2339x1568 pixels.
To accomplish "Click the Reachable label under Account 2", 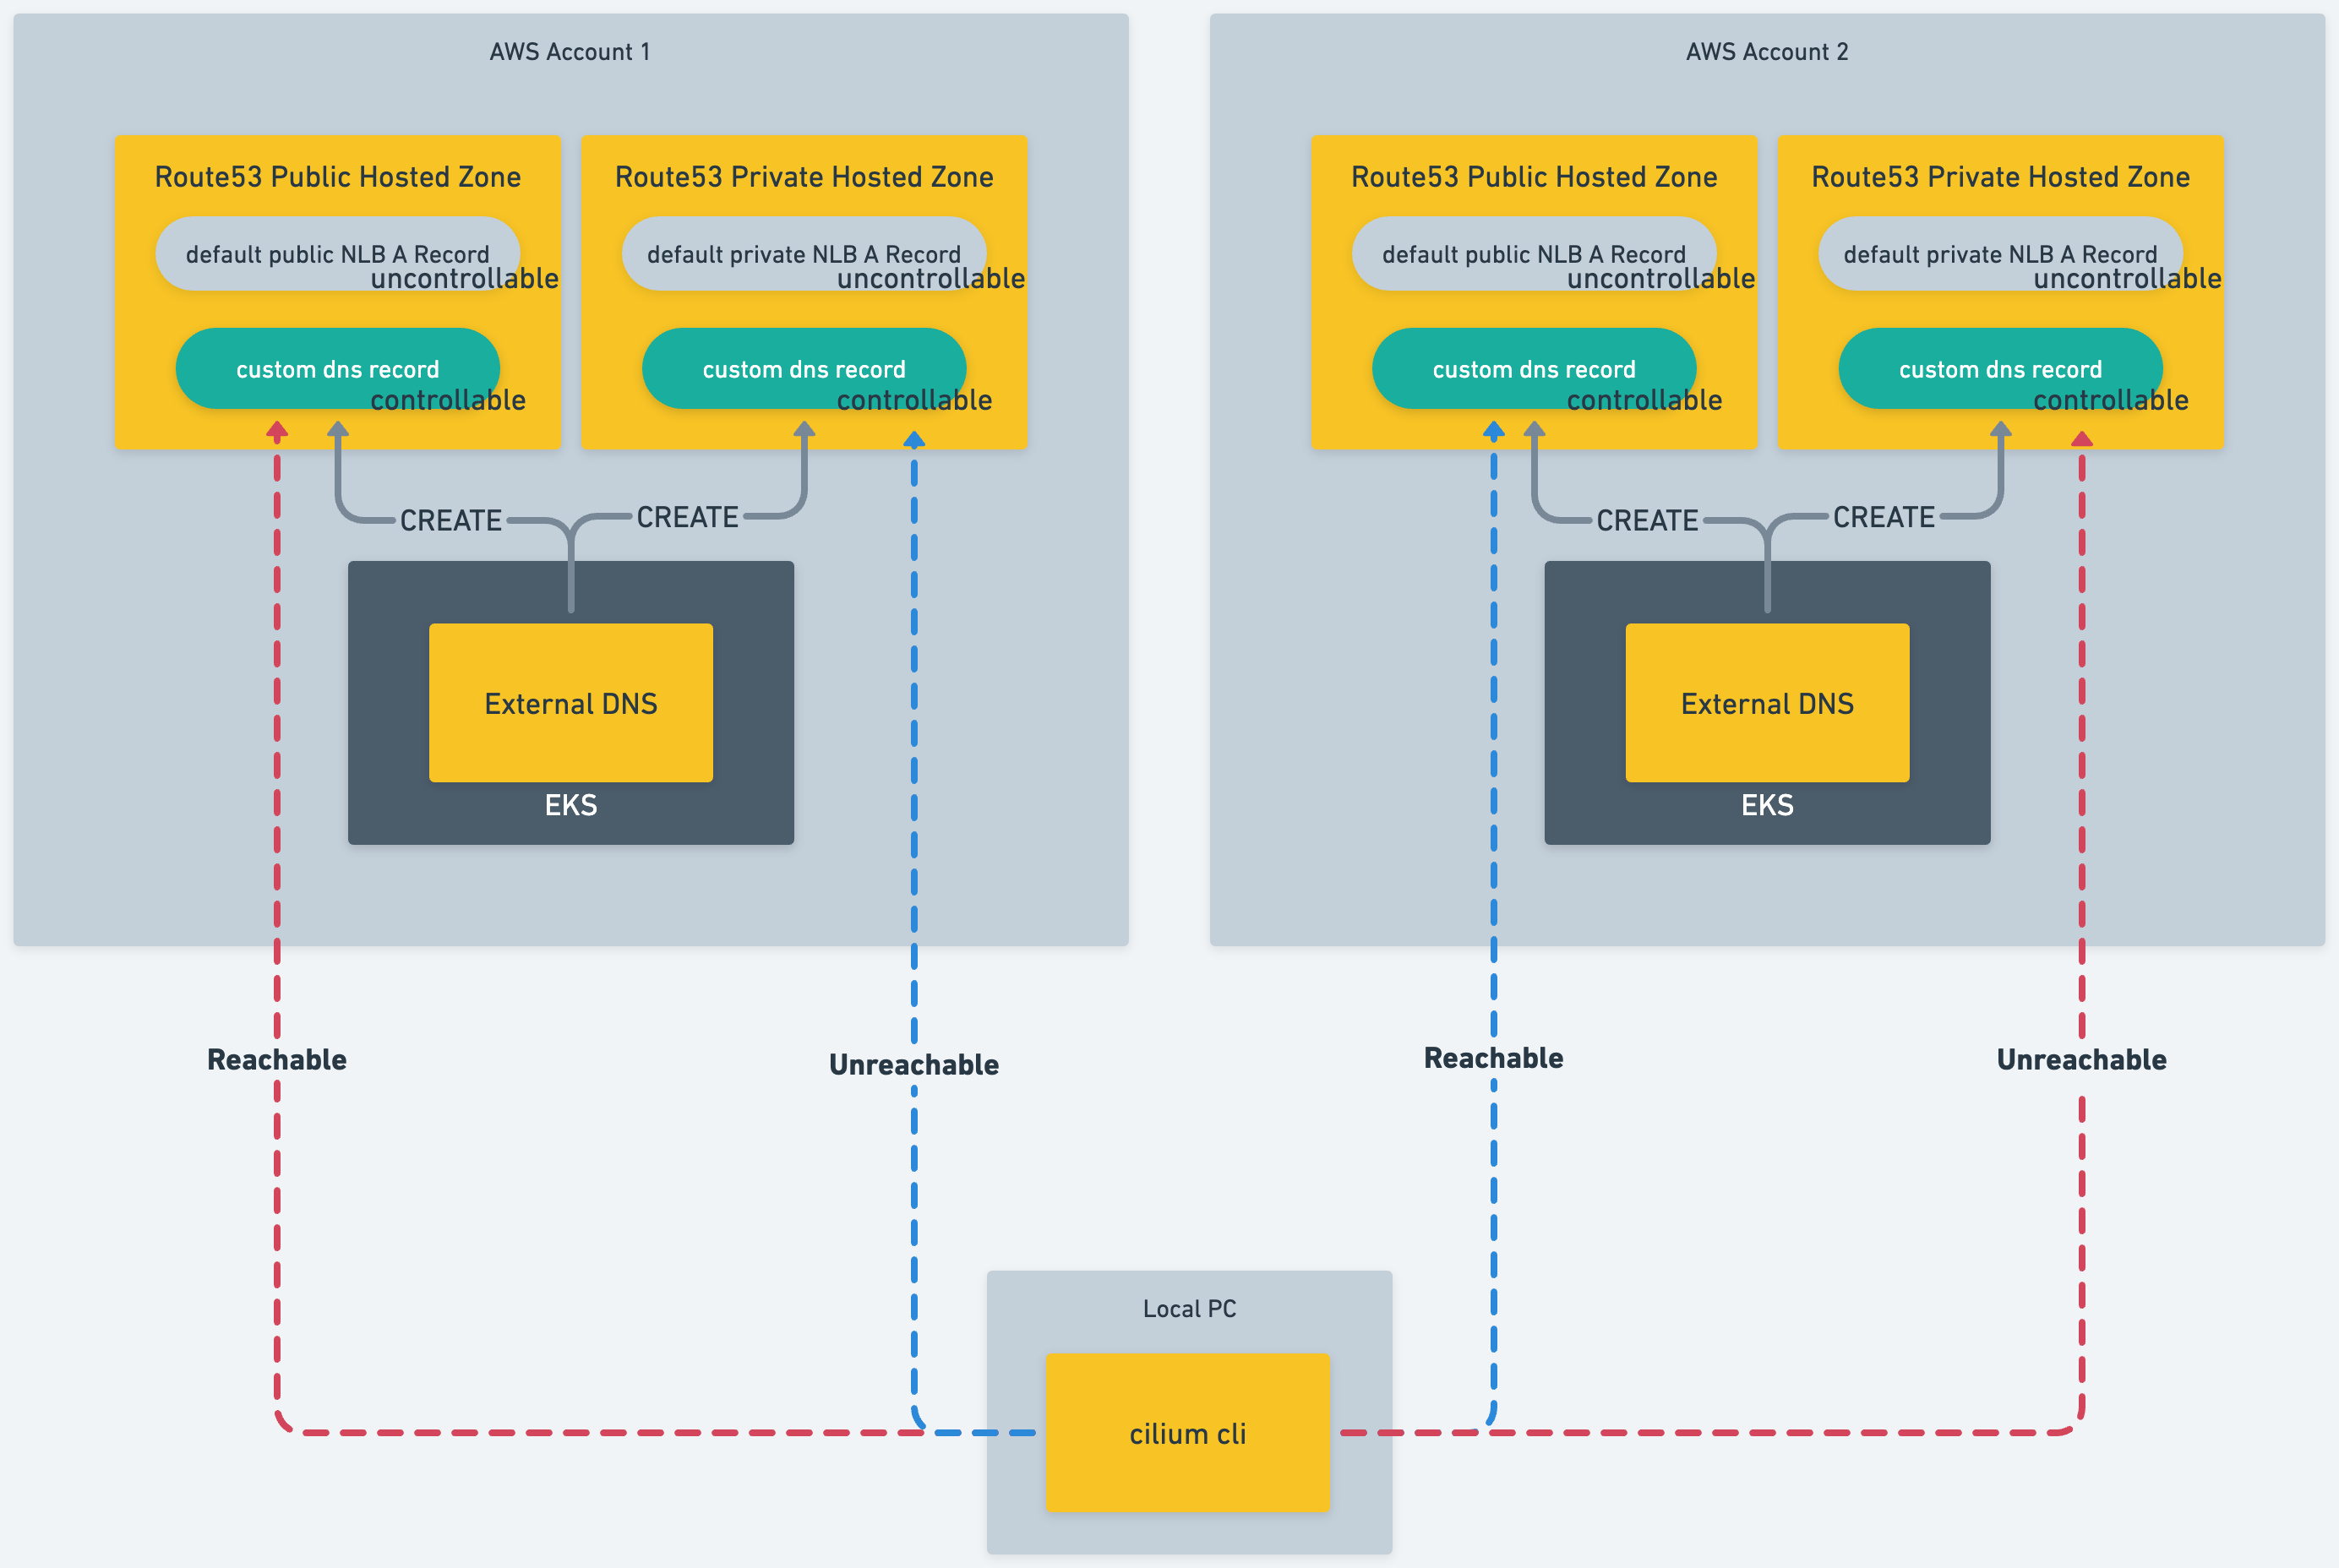I will tap(1492, 1057).
